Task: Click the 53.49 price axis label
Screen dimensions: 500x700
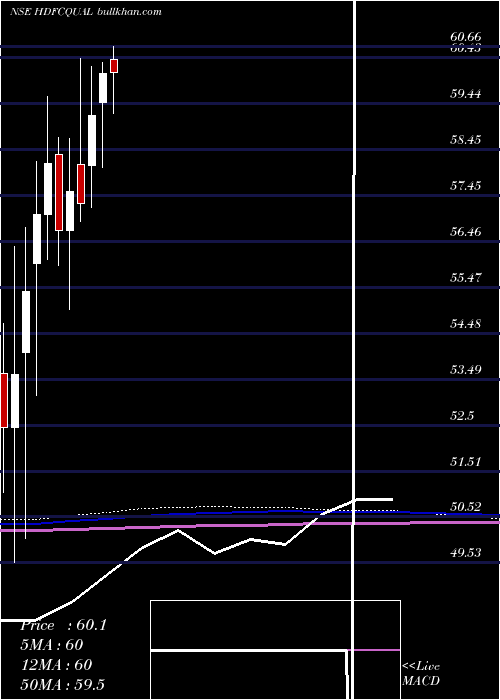Action: coord(466,370)
